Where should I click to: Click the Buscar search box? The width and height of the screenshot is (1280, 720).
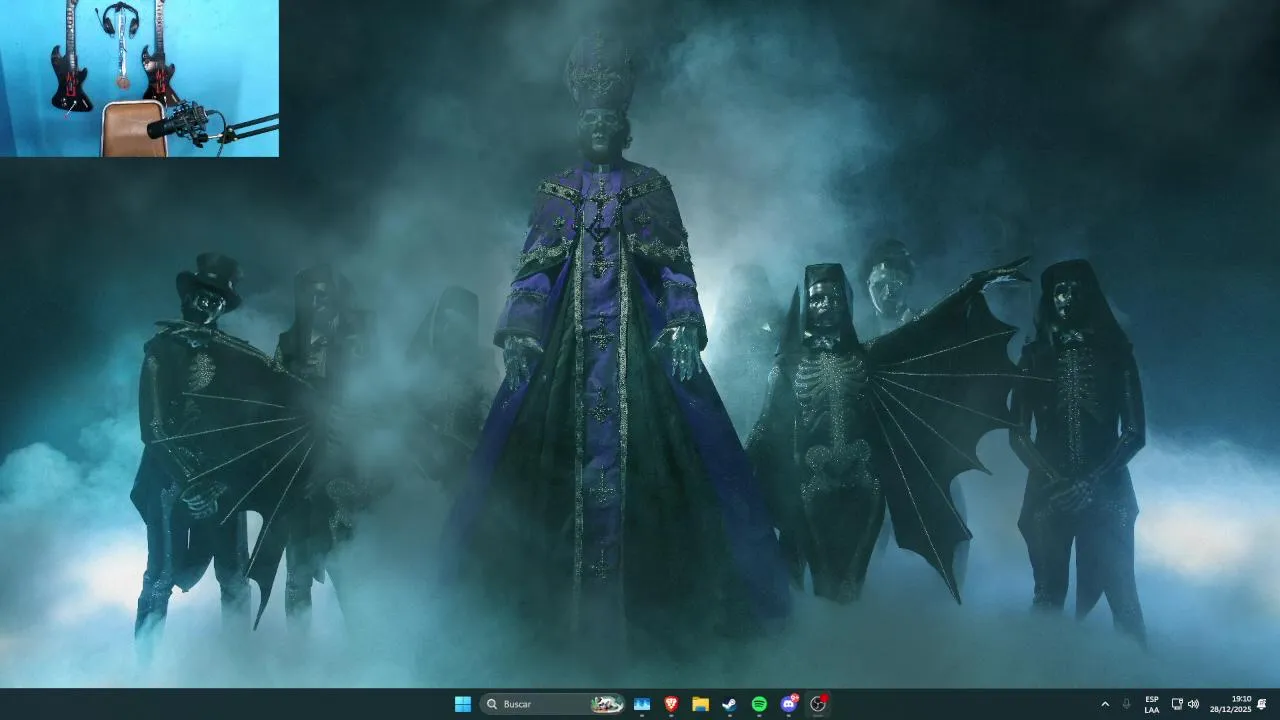click(x=552, y=704)
